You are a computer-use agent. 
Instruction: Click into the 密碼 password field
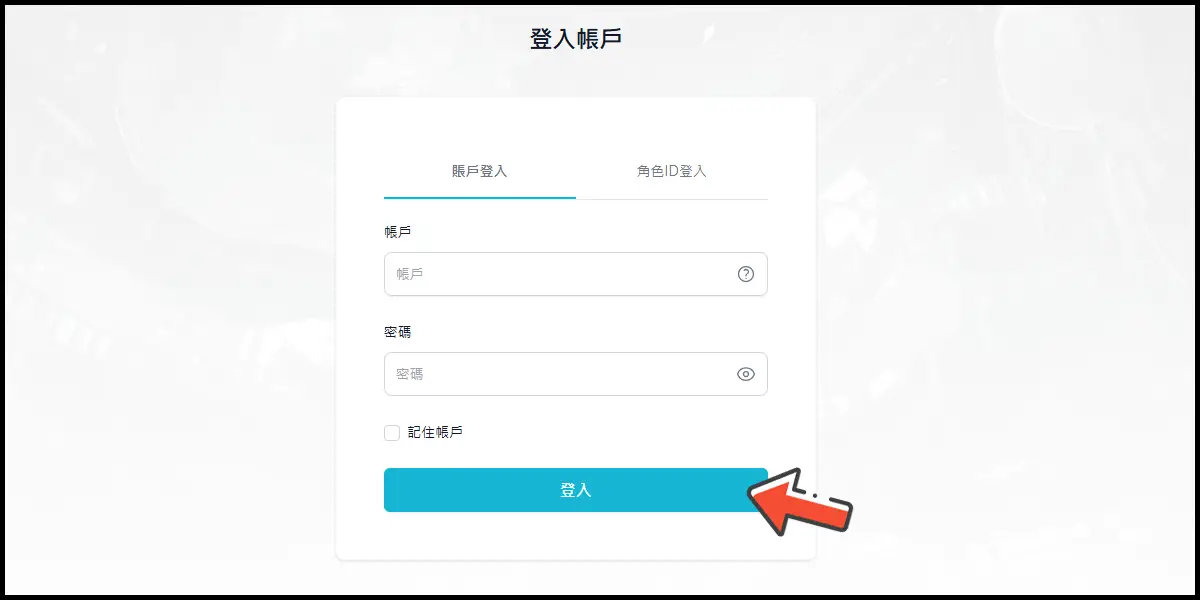[x=560, y=374]
